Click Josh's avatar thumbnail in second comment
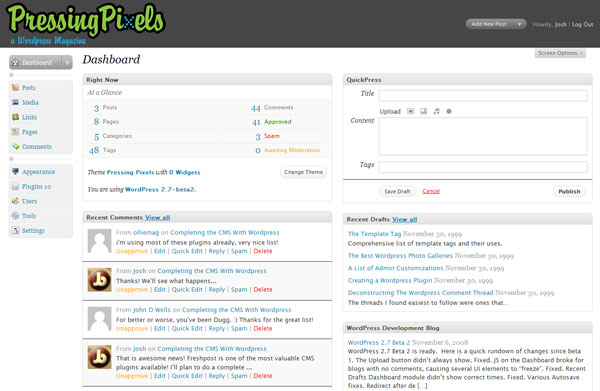This screenshot has height=391, width=600. coord(99,280)
